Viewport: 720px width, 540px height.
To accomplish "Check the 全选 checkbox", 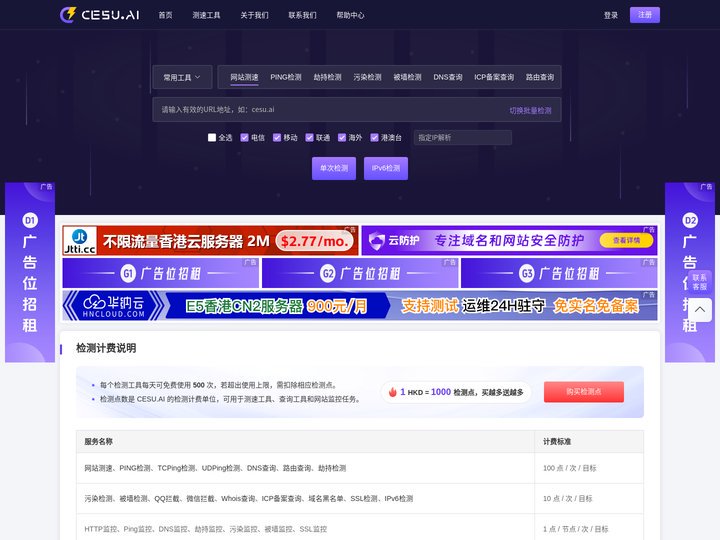I will tap(212, 137).
